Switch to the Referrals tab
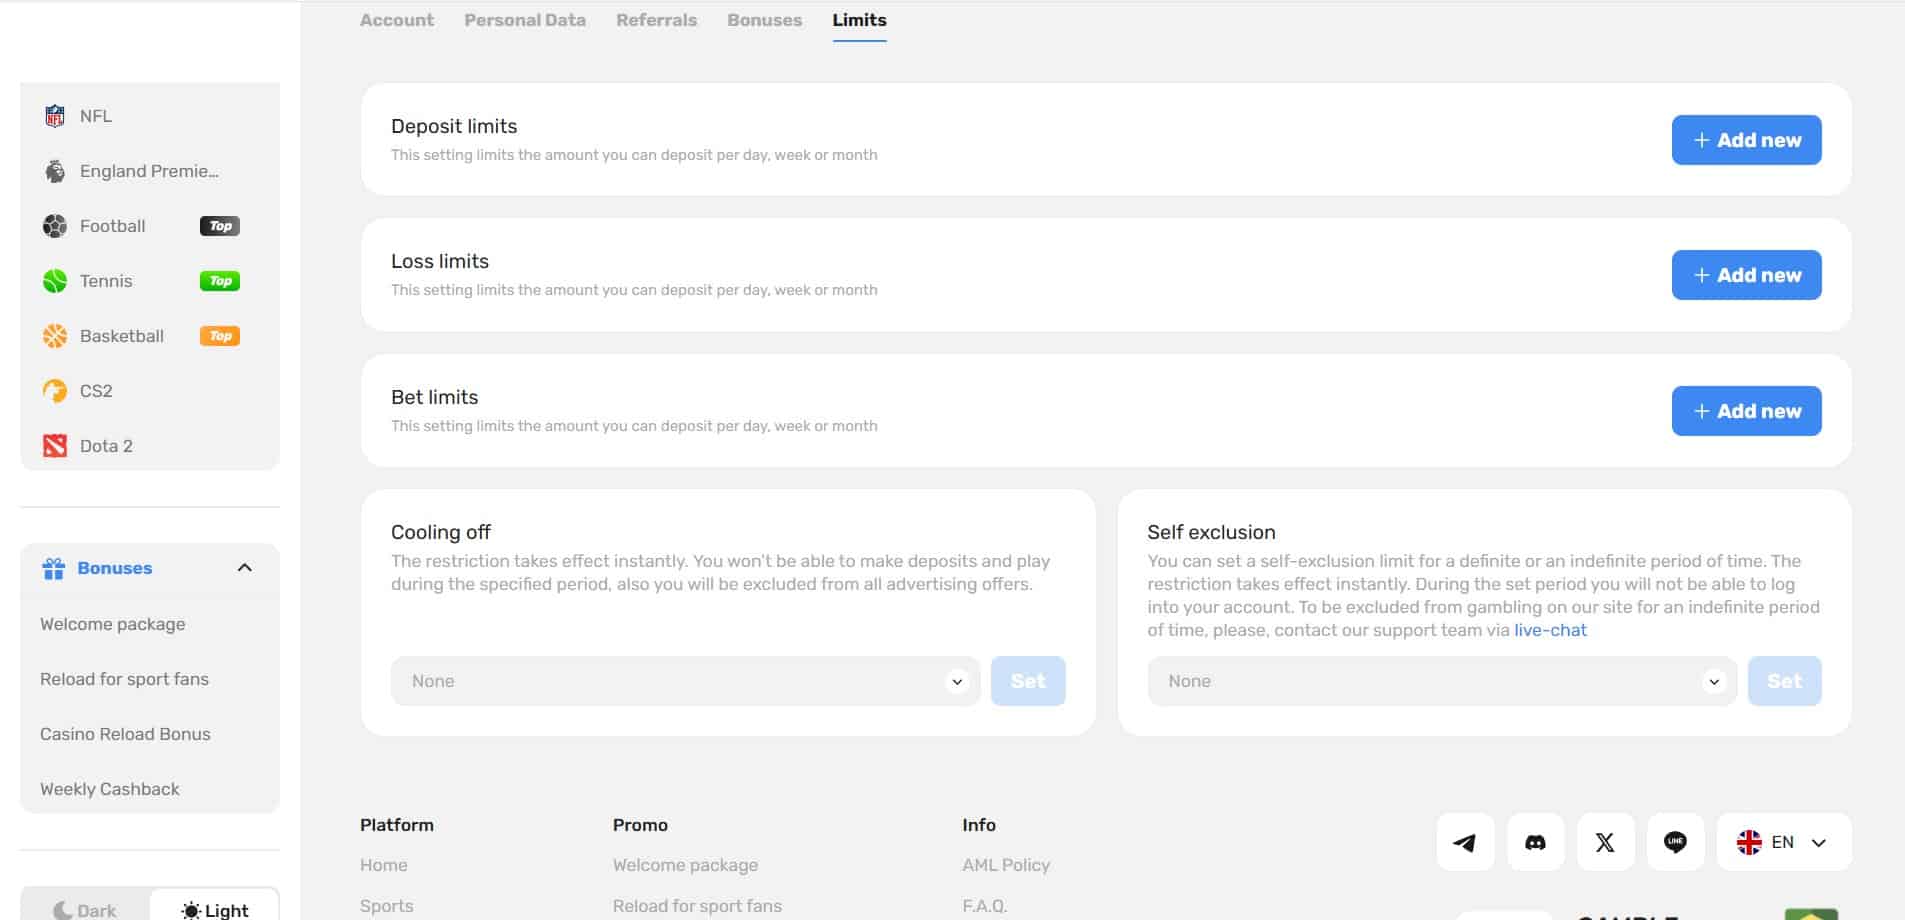 click(x=656, y=20)
